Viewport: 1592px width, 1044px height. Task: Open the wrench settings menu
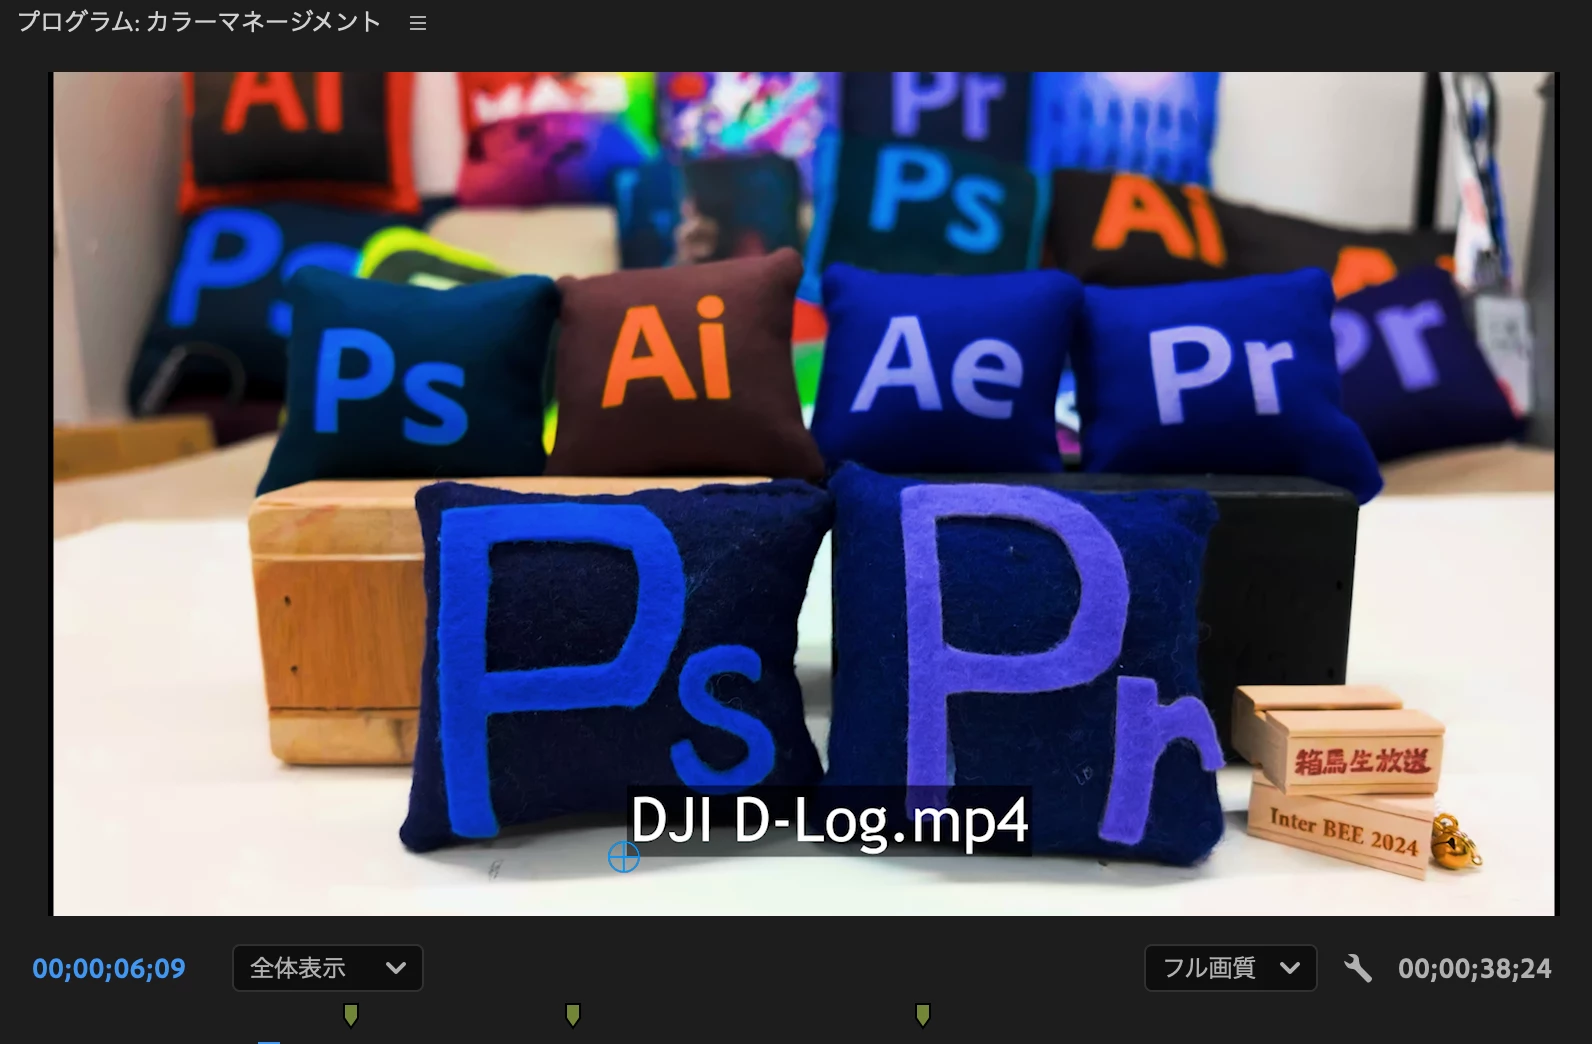[1357, 968]
